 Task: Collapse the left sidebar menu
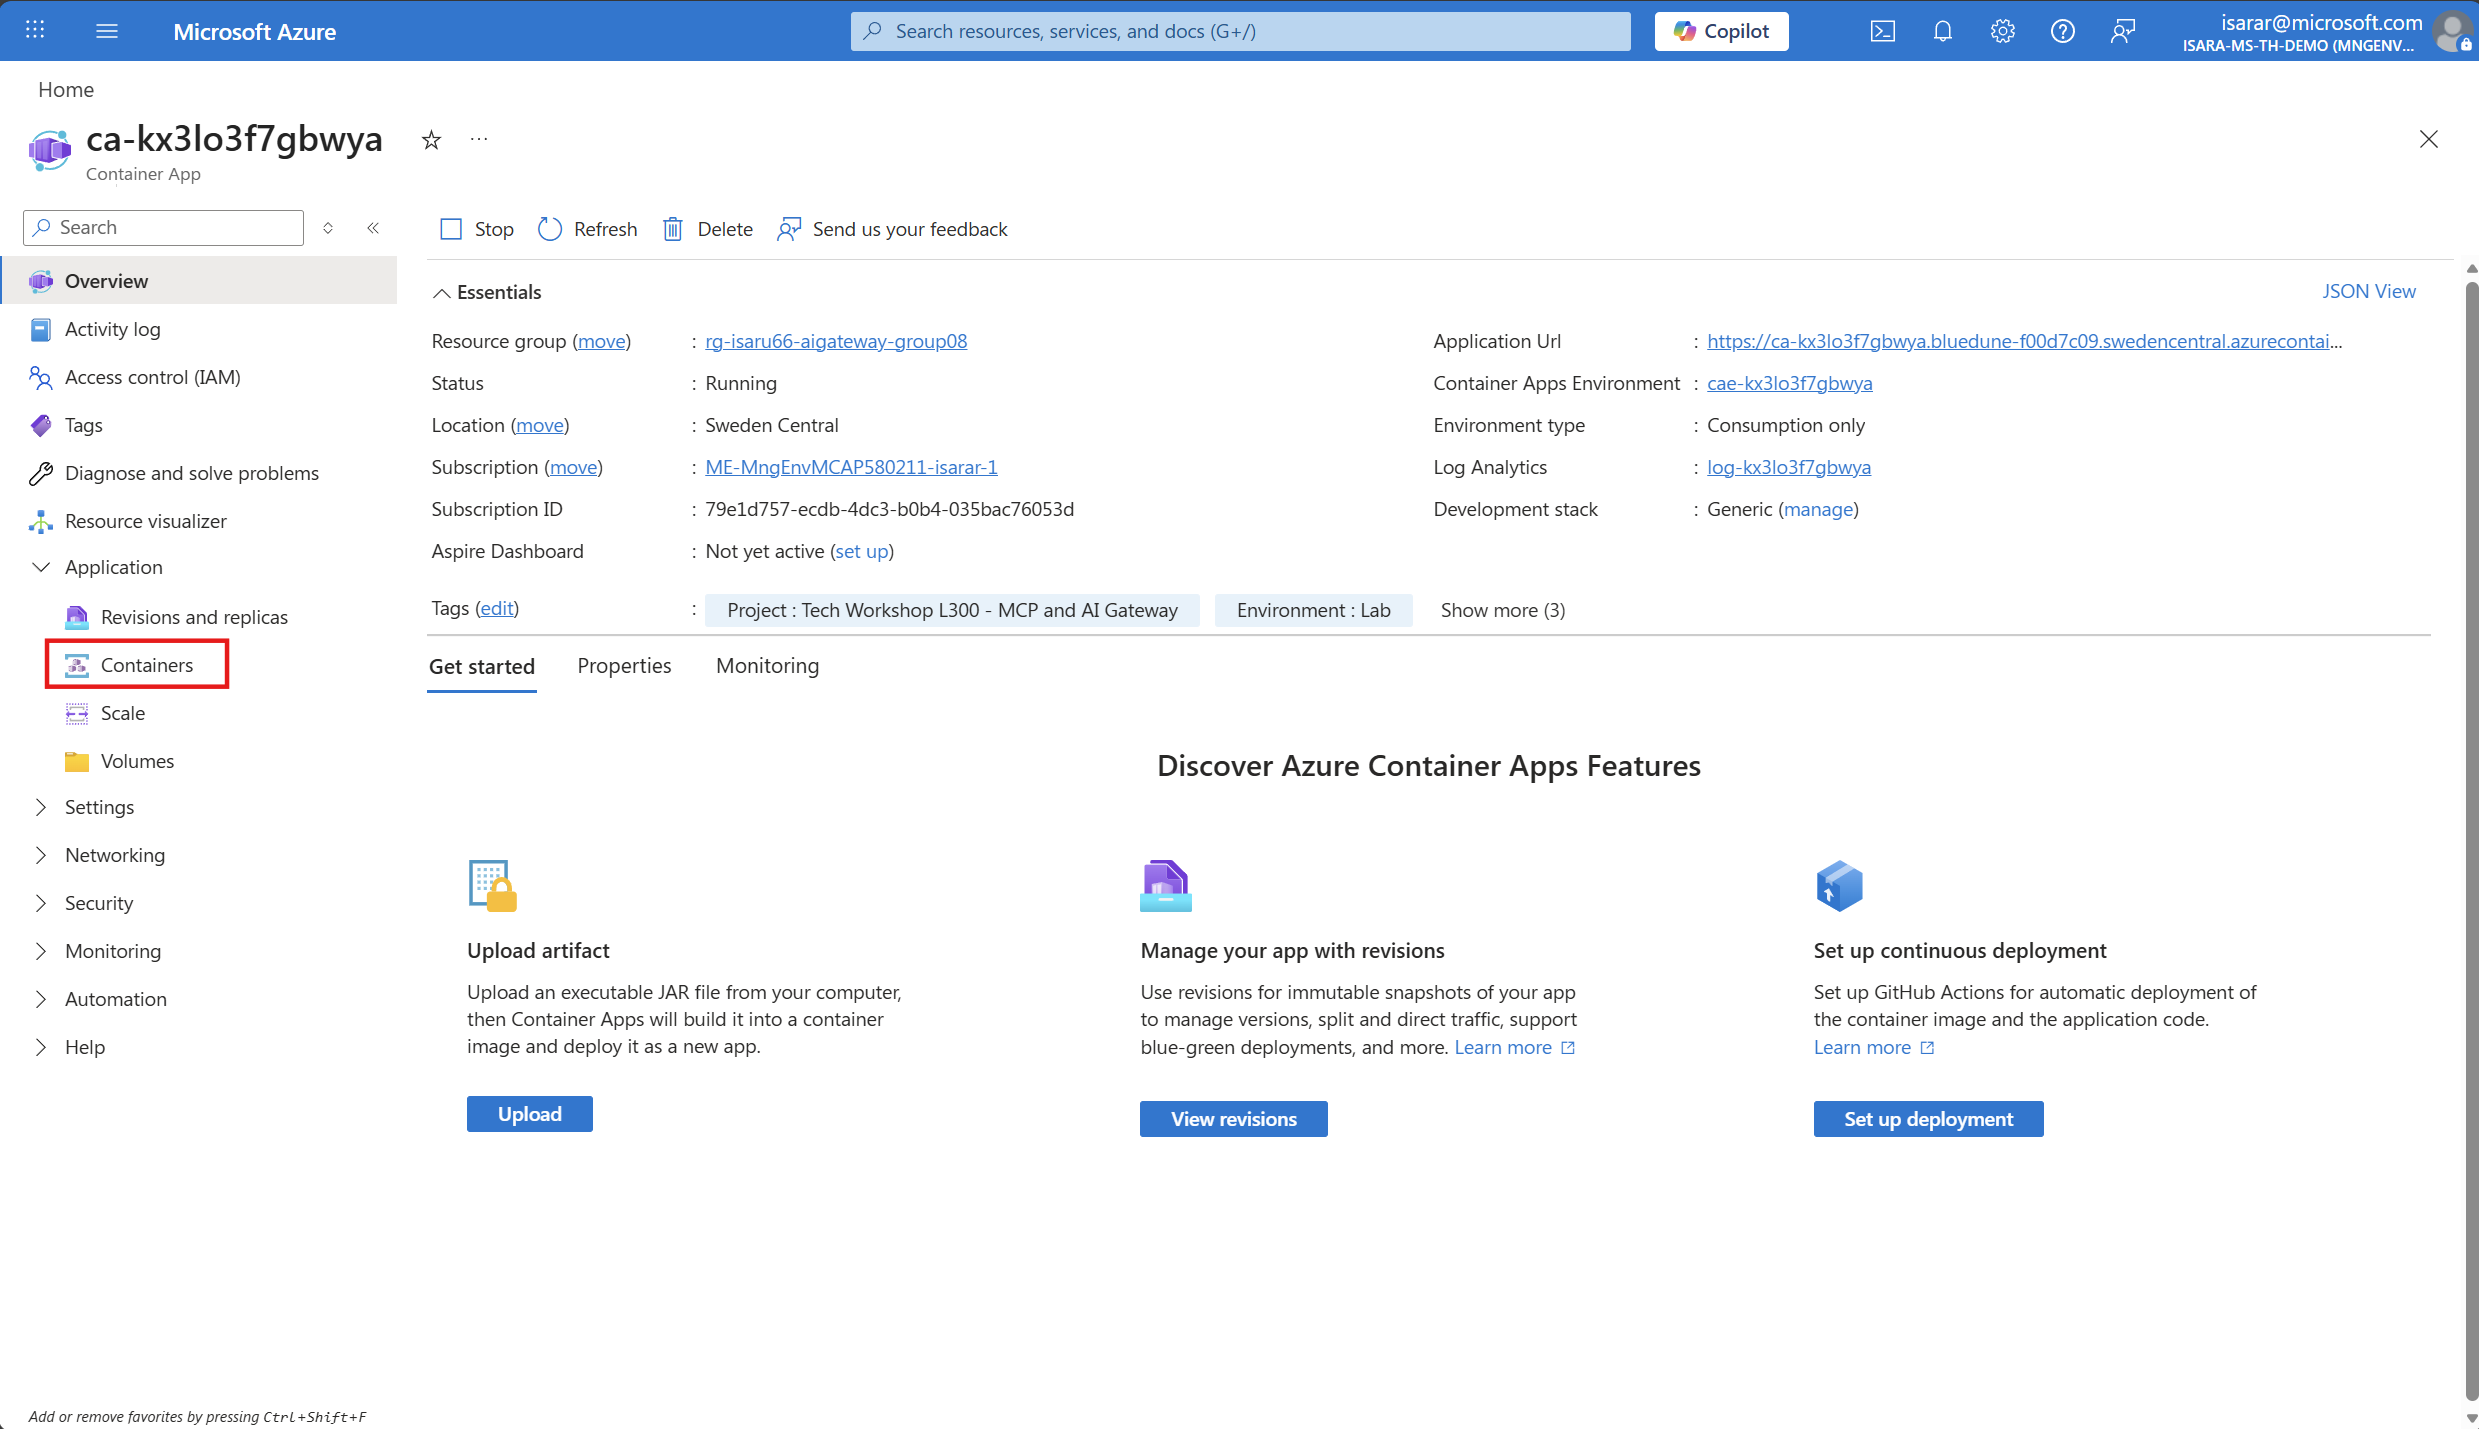point(373,228)
